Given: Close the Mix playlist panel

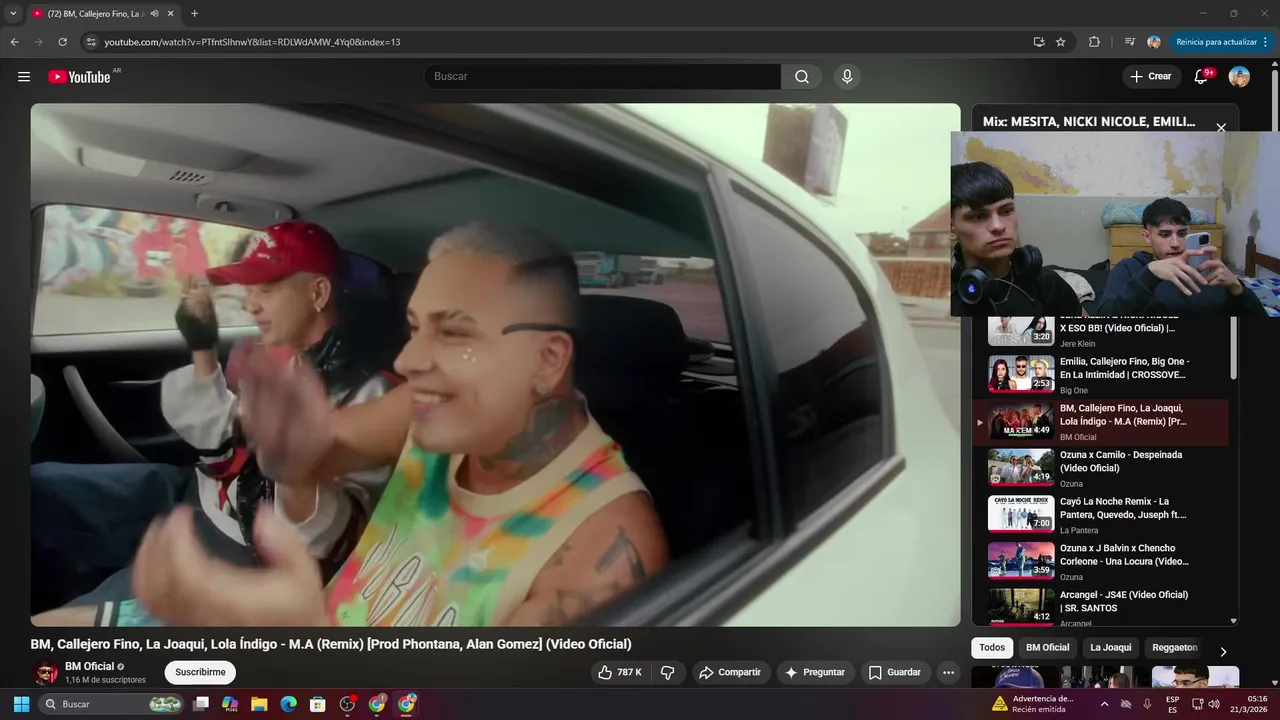Looking at the screenshot, I should pos(1221,128).
